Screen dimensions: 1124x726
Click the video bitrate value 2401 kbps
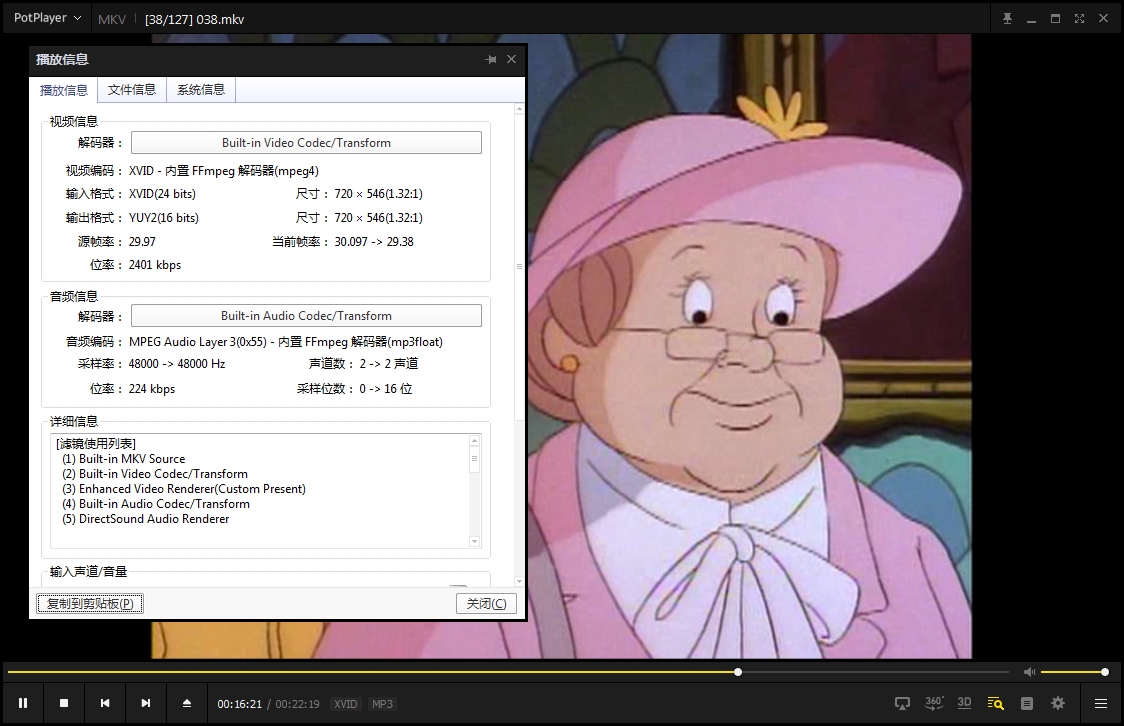(x=155, y=264)
